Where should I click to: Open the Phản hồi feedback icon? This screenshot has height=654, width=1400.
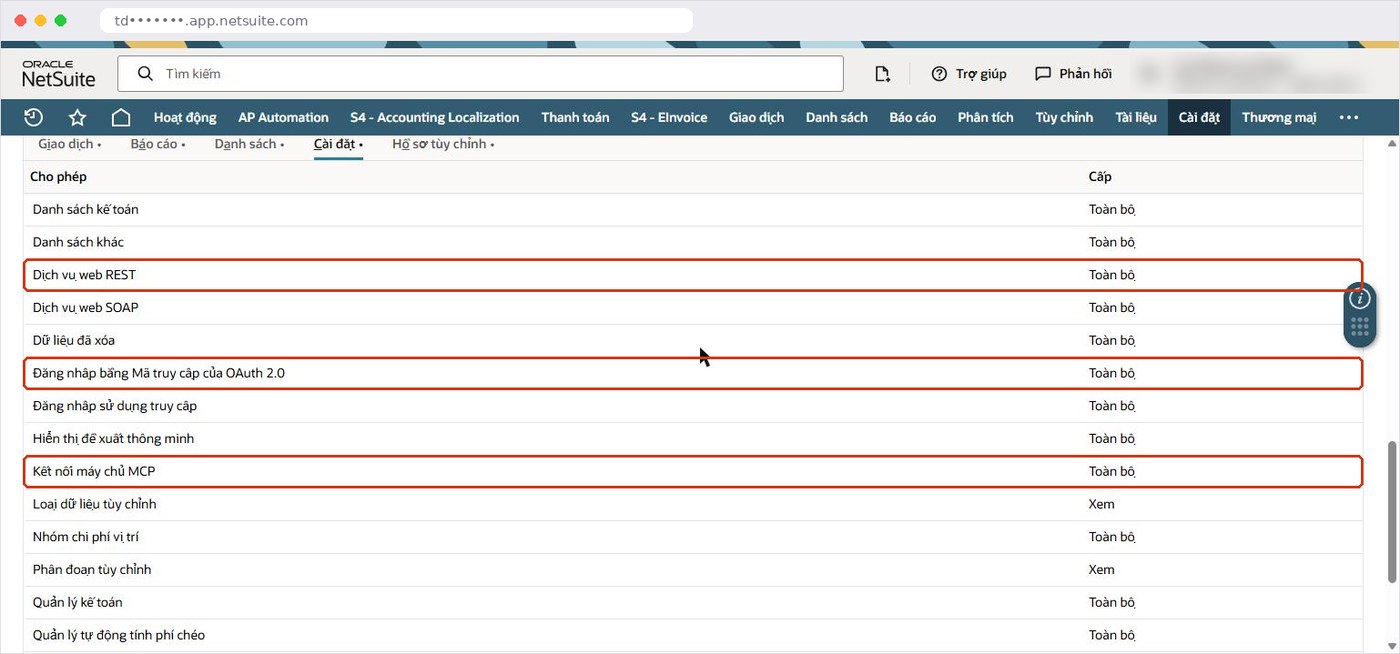pos(1072,74)
